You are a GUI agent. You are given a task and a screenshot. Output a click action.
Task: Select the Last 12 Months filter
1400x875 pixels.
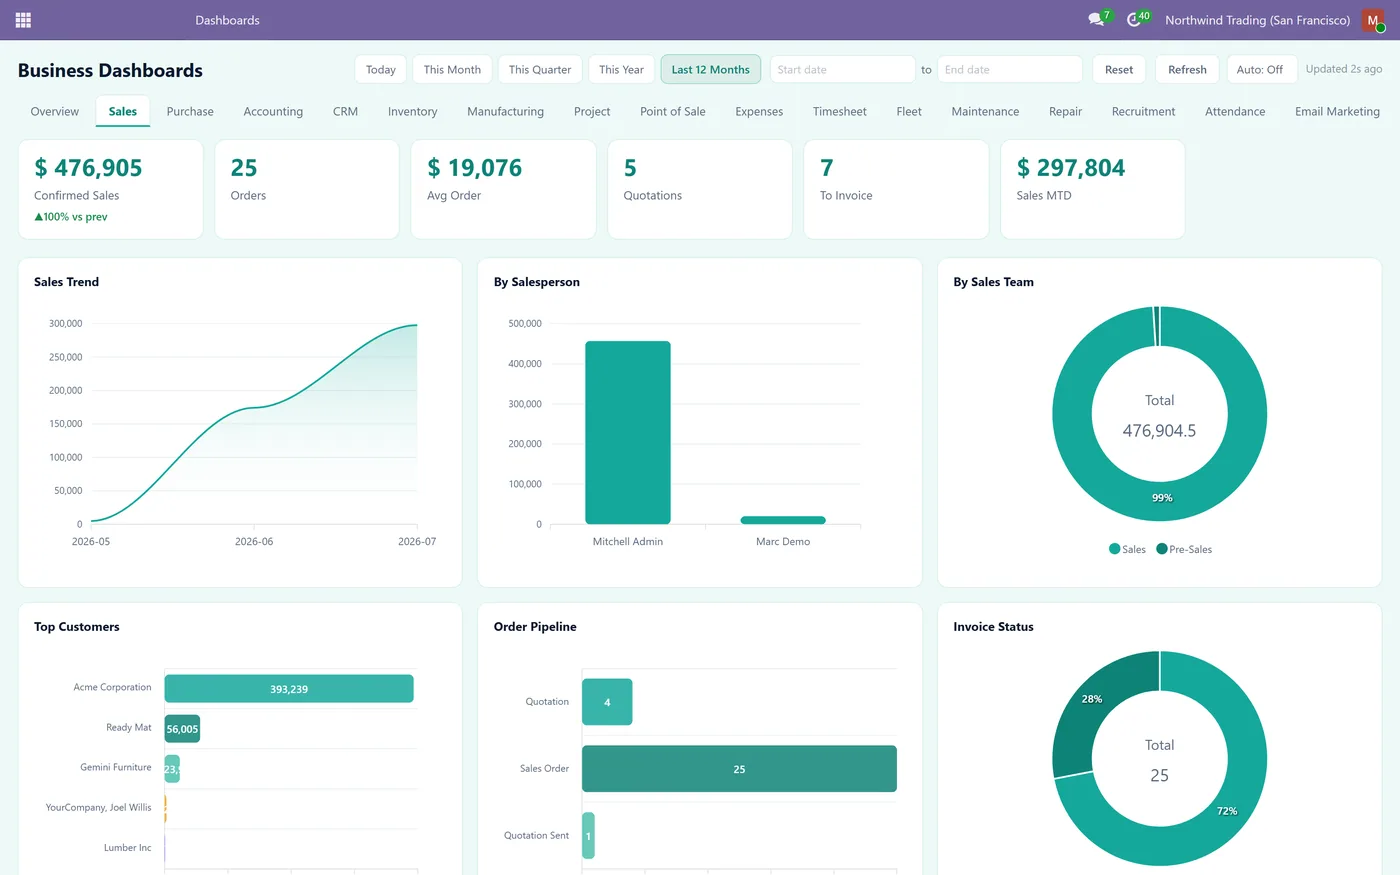(711, 70)
